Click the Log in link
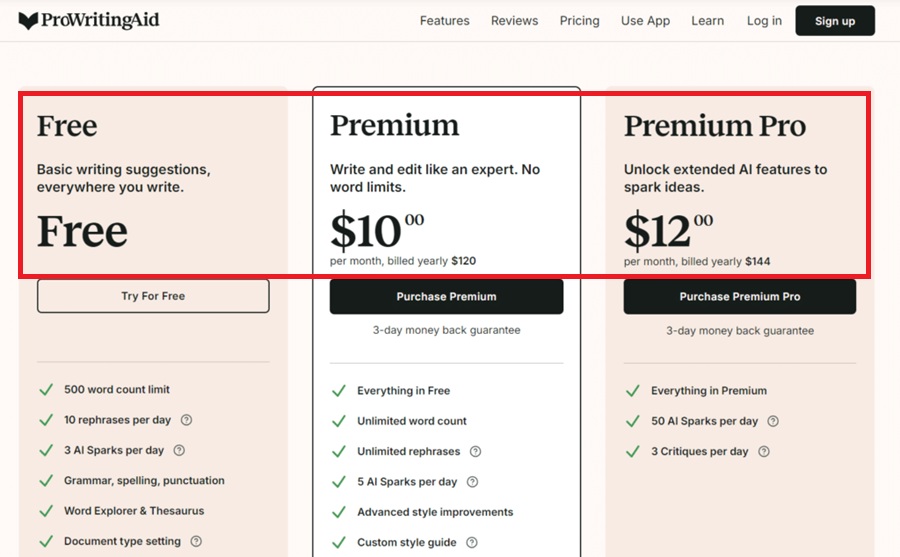 pos(764,21)
